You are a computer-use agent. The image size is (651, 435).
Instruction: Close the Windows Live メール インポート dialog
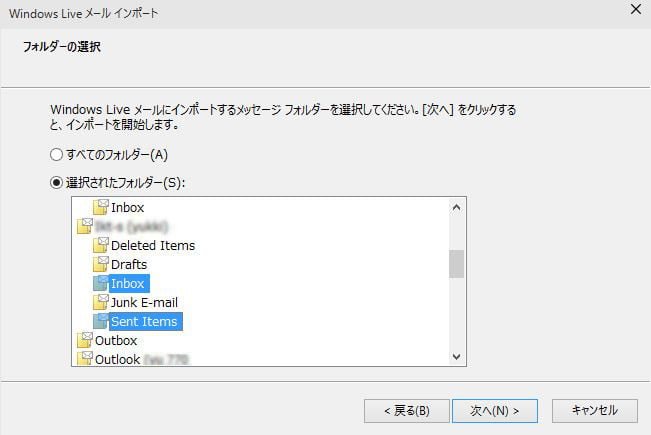pyautogui.click(x=635, y=12)
